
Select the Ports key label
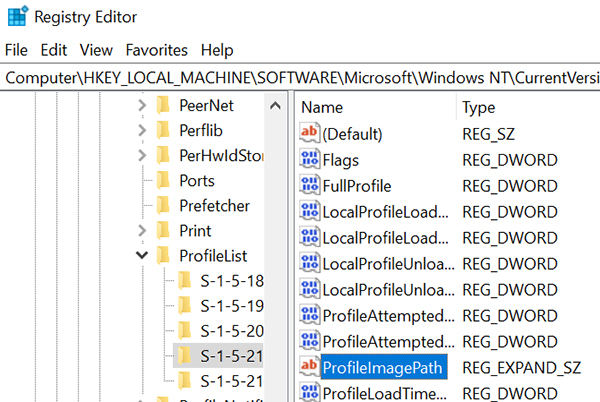tap(197, 181)
